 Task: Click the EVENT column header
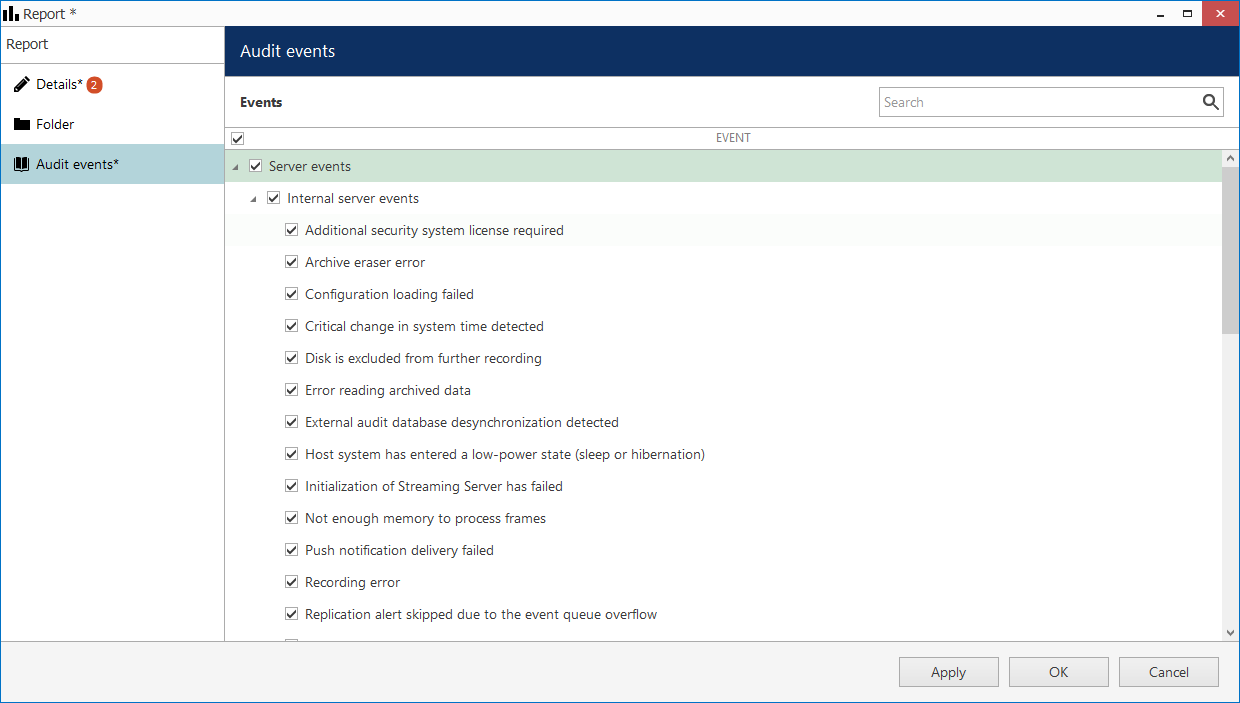(733, 138)
